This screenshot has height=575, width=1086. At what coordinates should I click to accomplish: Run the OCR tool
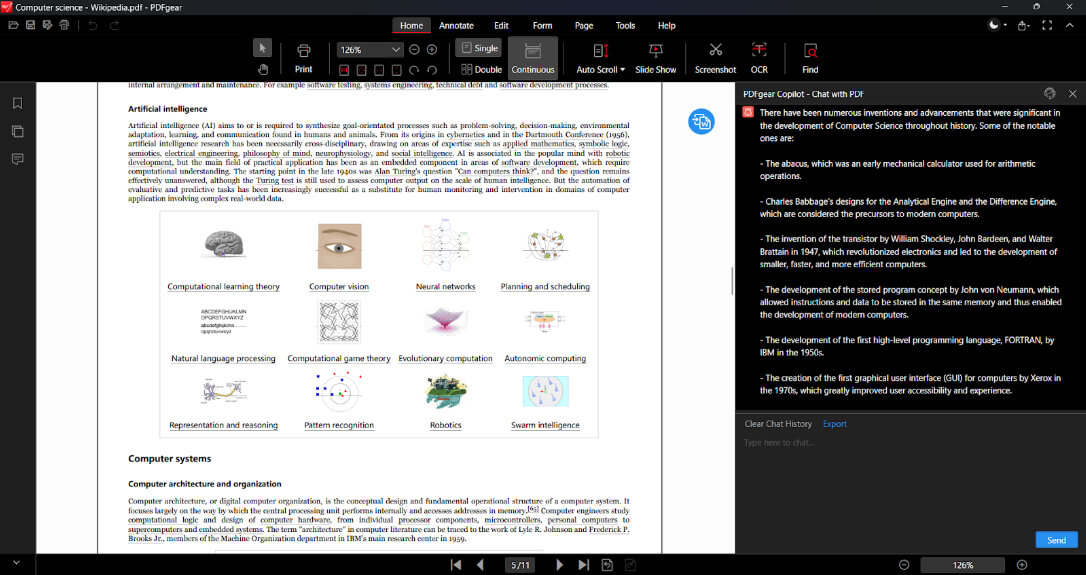click(759, 58)
